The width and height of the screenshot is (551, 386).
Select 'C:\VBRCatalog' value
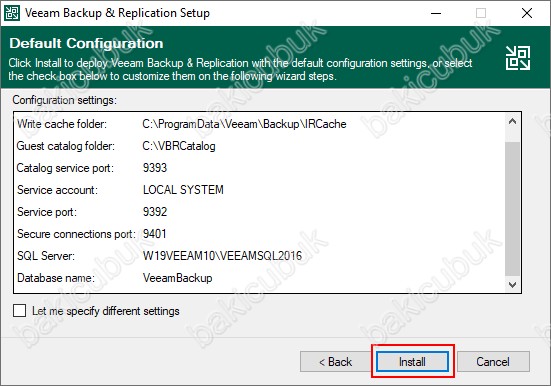pos(179,146)
